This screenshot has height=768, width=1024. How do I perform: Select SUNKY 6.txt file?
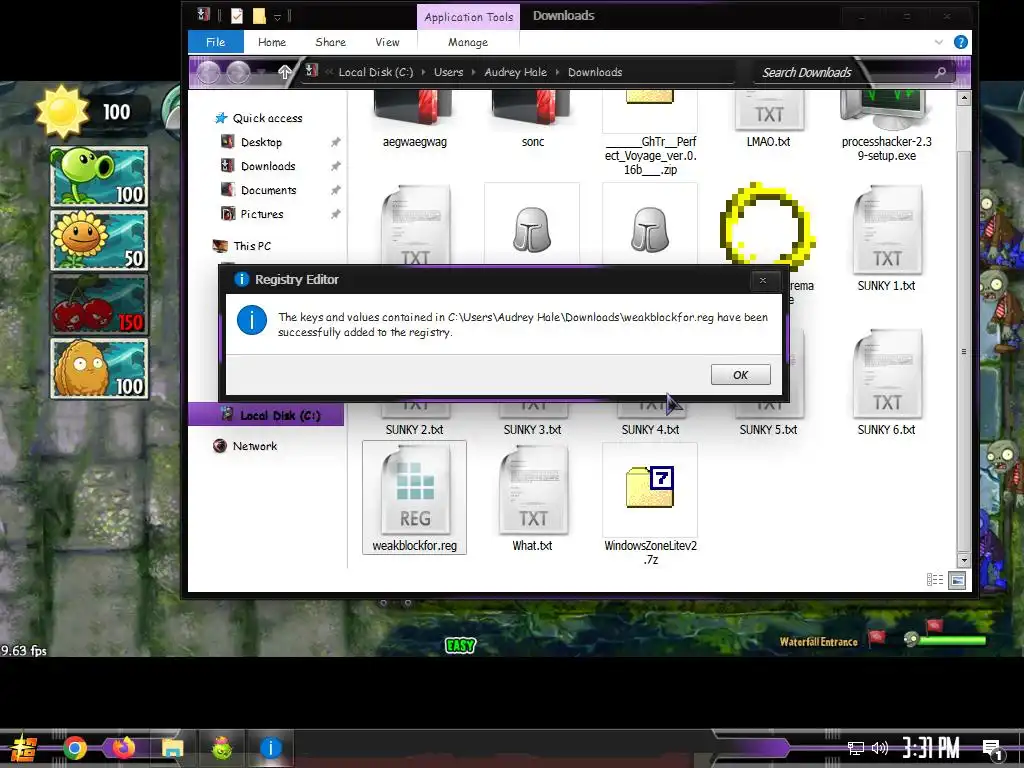886,383
